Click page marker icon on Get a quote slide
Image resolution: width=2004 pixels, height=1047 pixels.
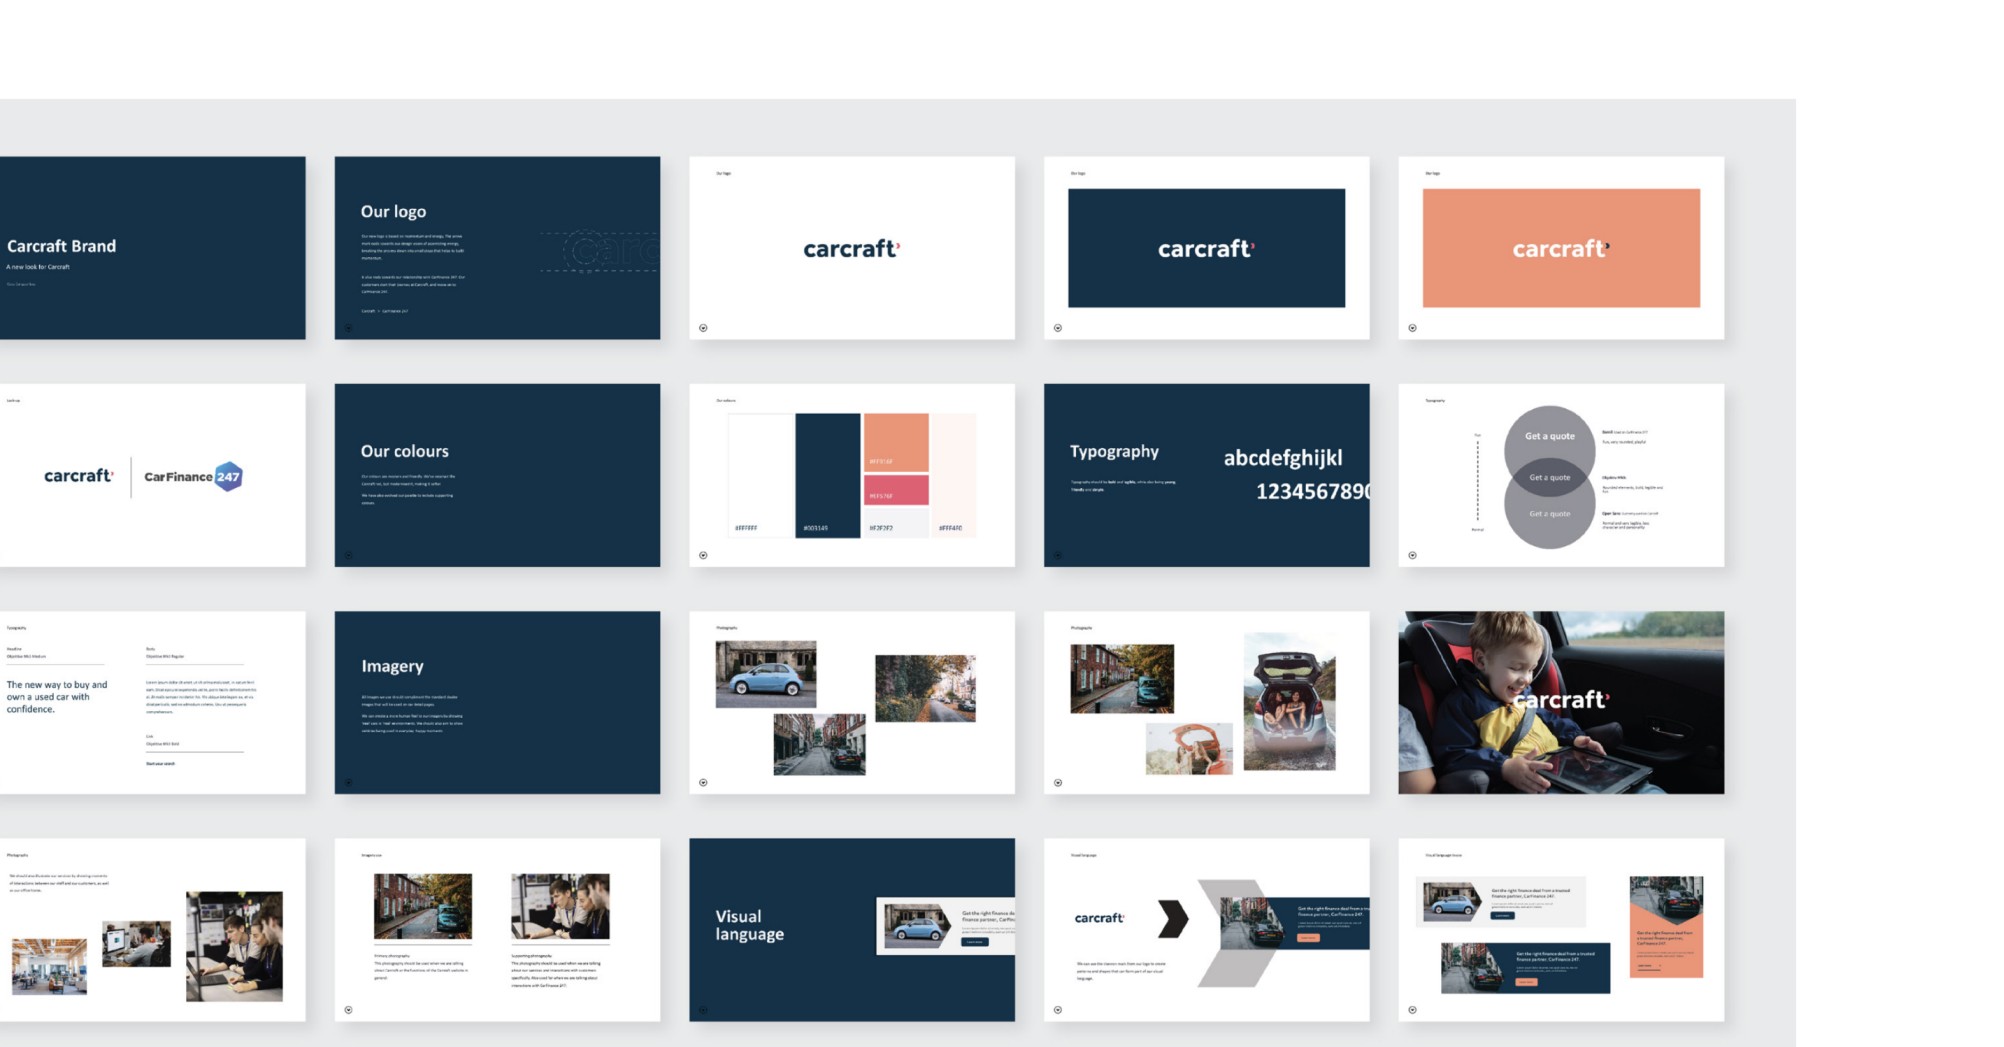pyautogui.click(x=1412, y=555)
